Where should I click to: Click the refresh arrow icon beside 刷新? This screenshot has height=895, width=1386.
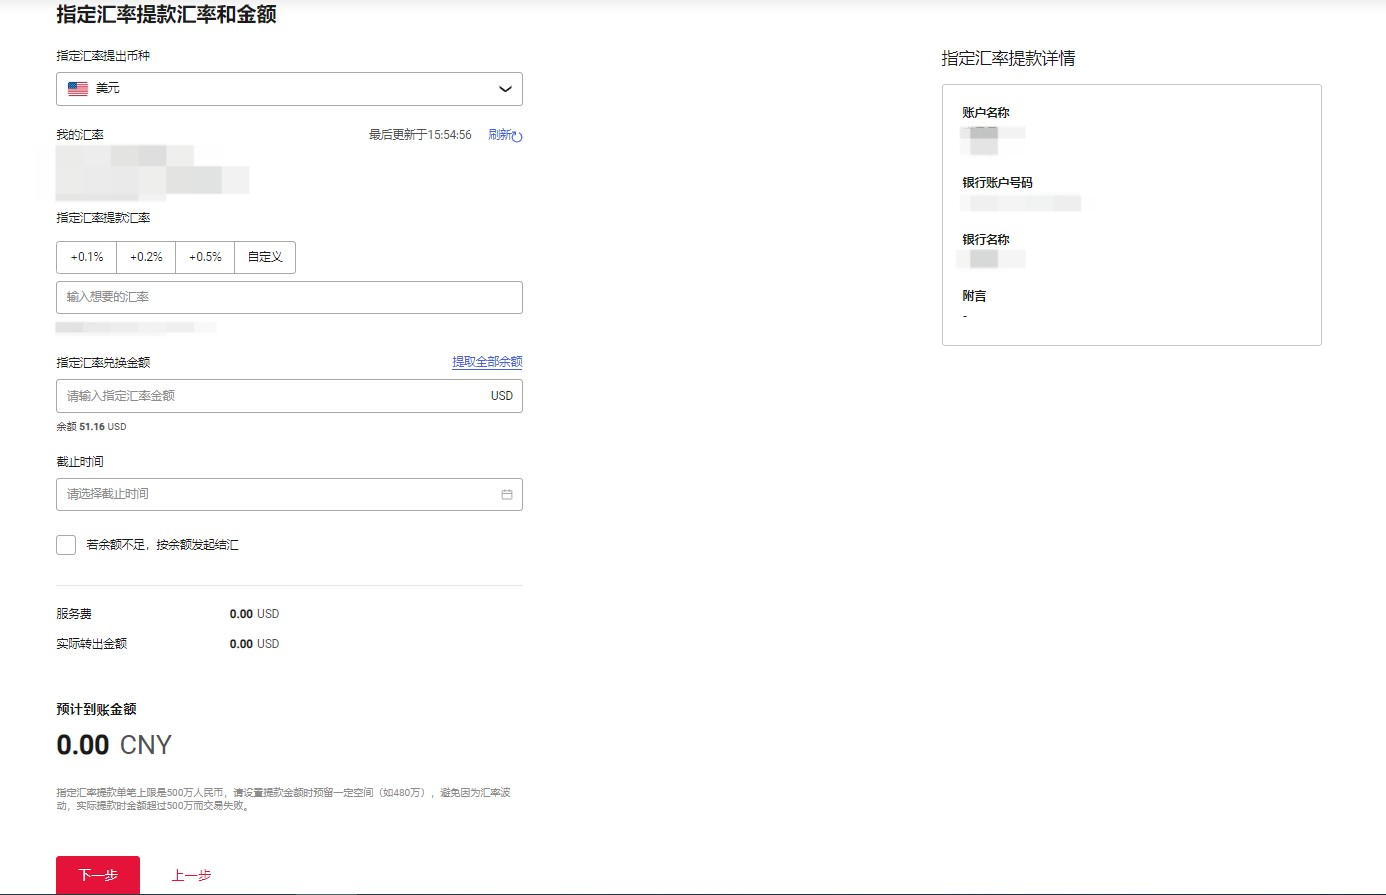point(517,136)
